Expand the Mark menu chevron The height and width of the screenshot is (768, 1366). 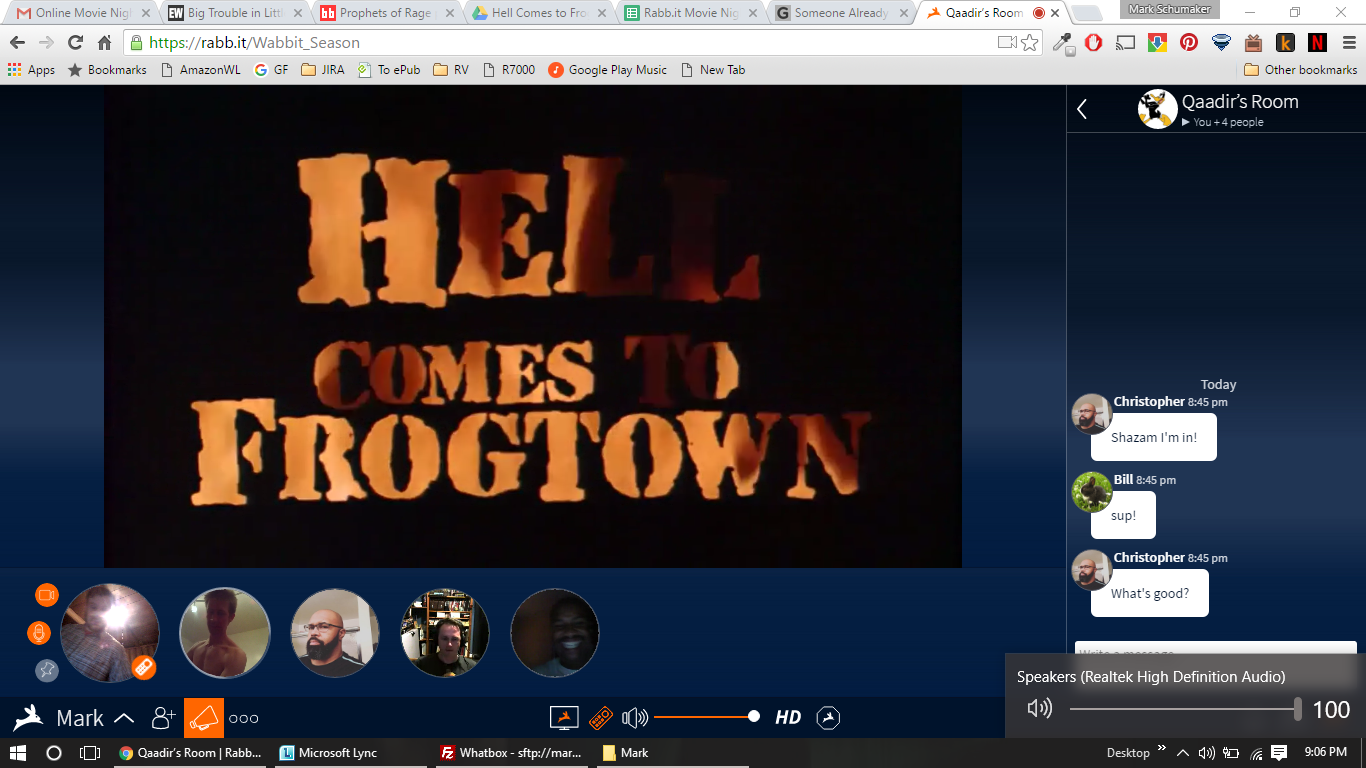pos(124,718)
